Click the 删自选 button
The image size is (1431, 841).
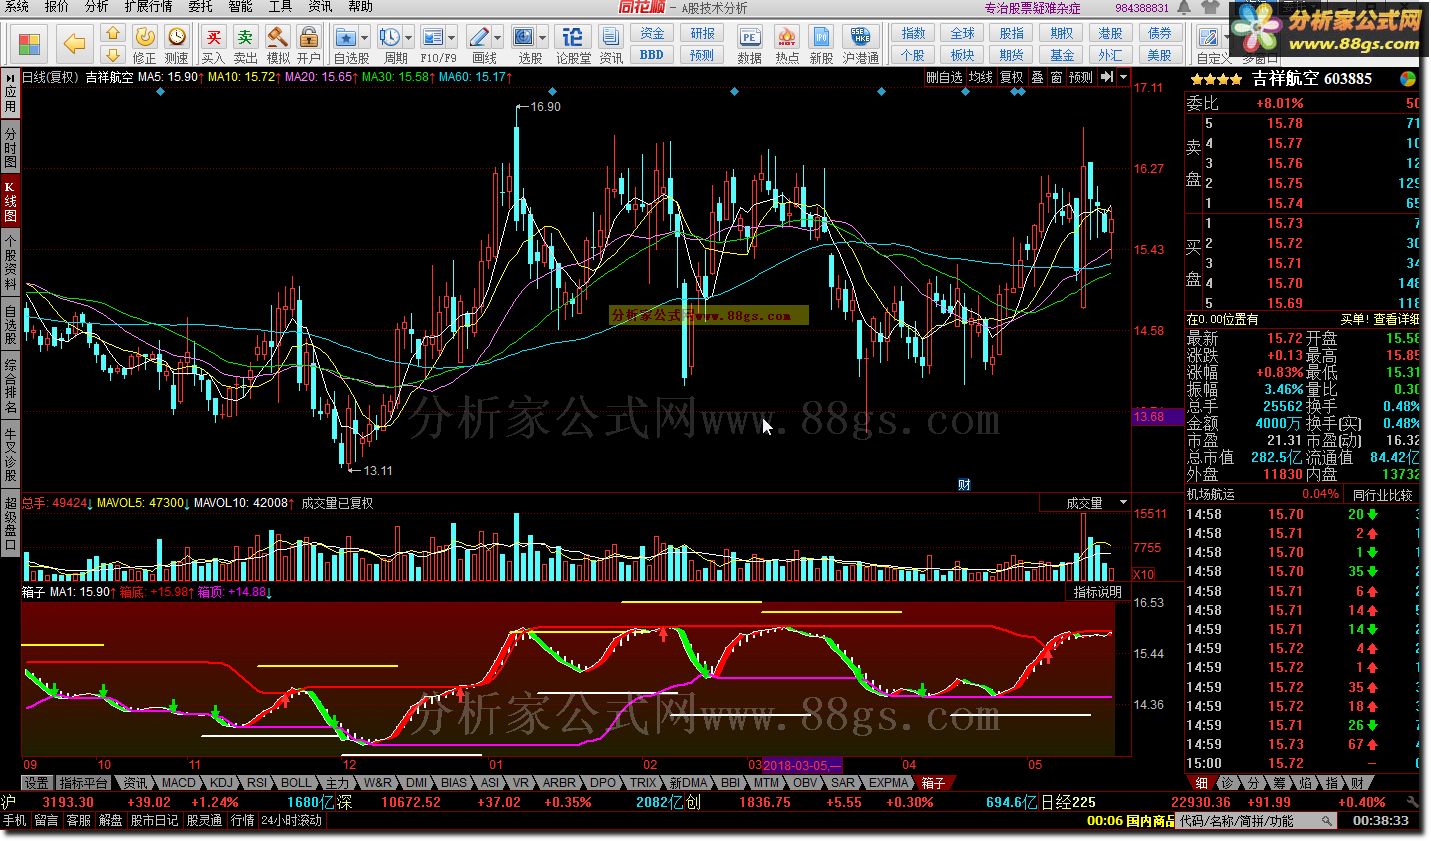point(944,77)
